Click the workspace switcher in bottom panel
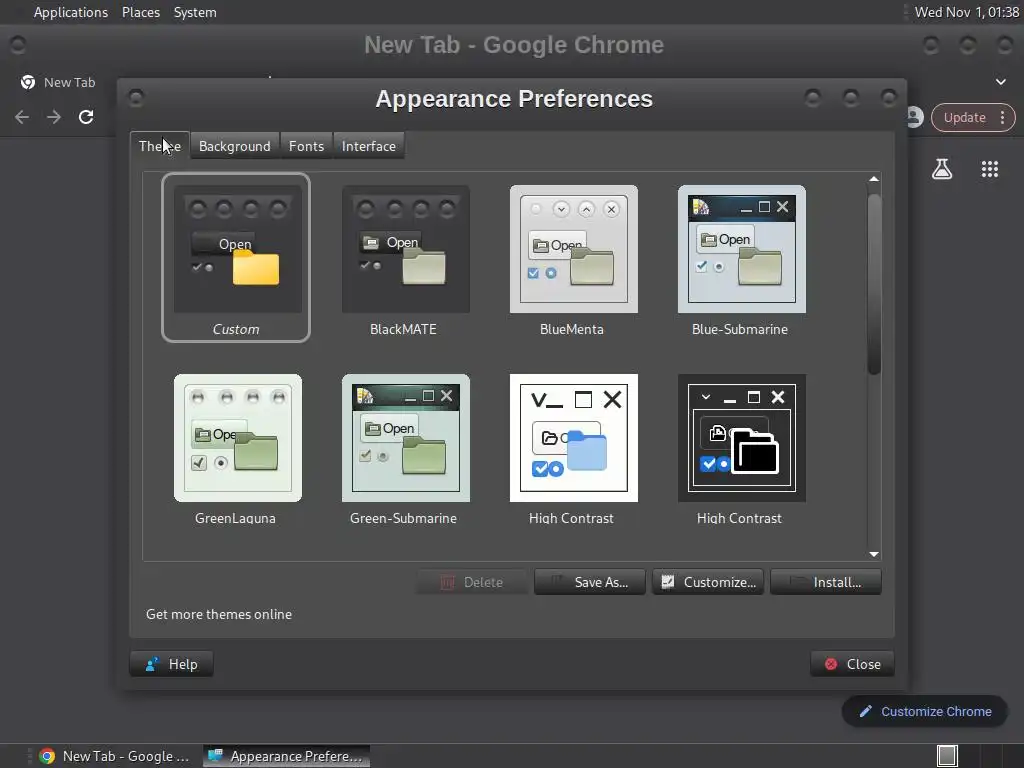The image size is (1024, 768). [x=947, y=756]
